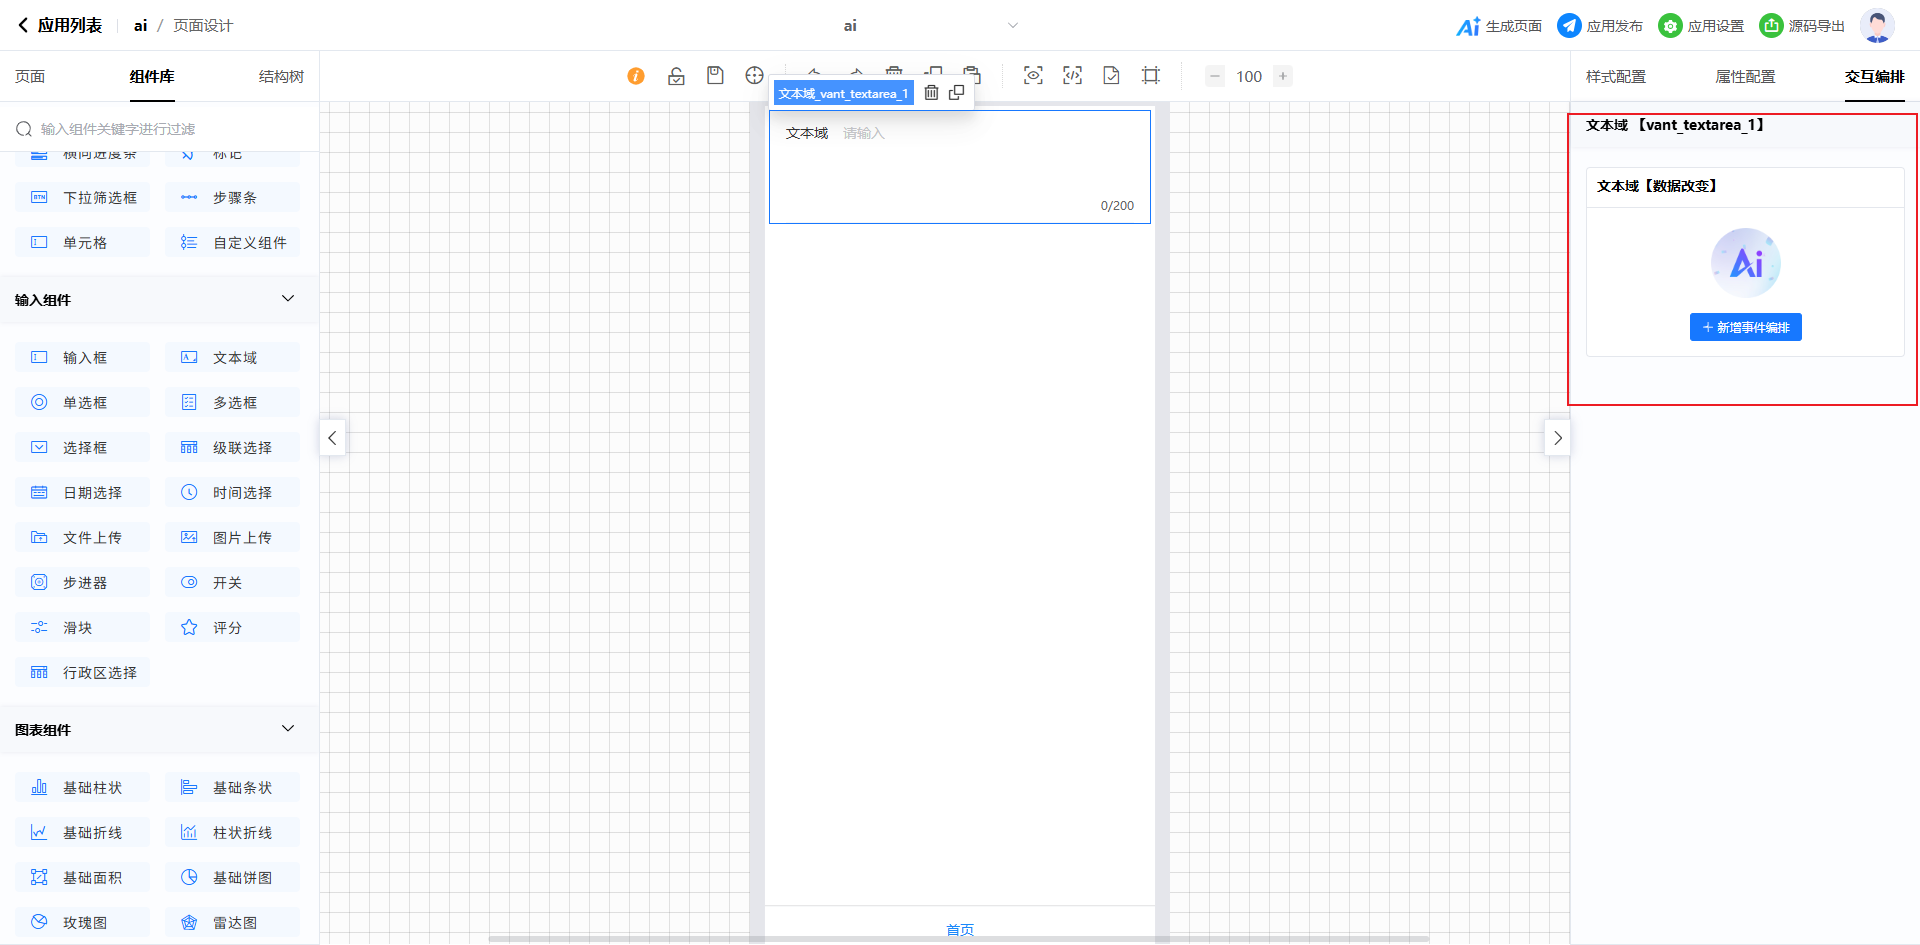The height and width of the screenshot is (945, 1920).
Task: Click the 新增事件编排 button
Action: tap(1745, 328)
